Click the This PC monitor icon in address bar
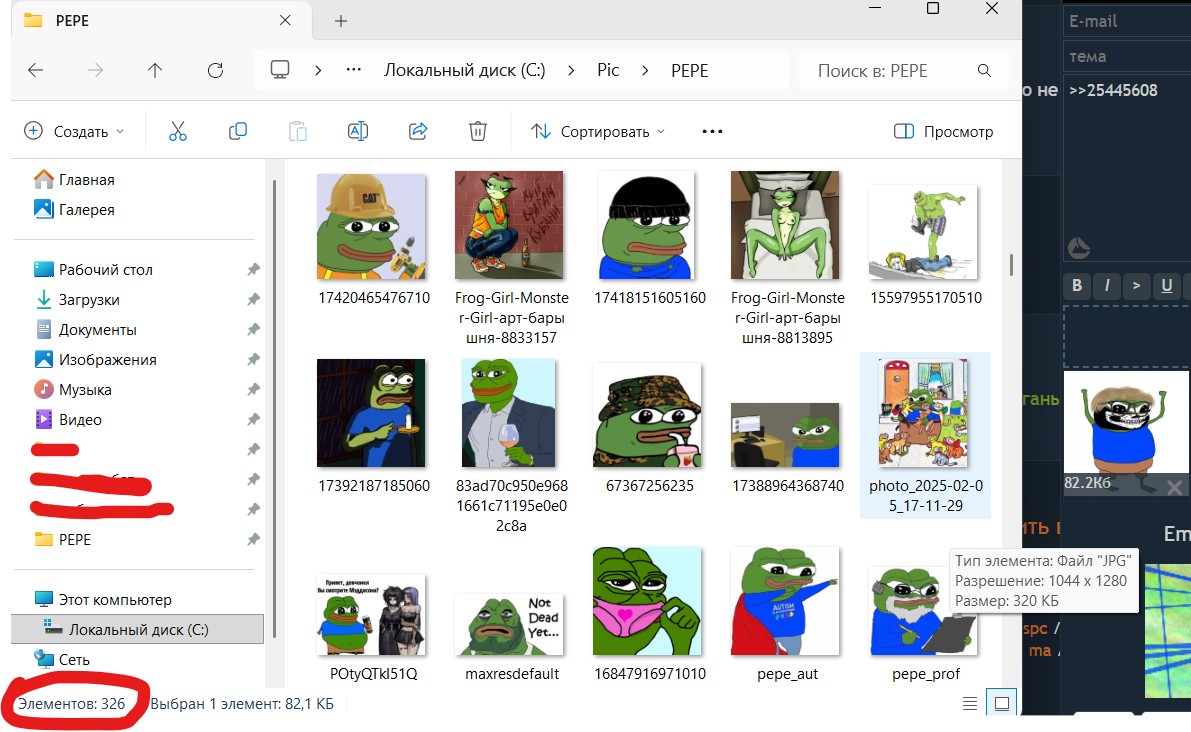 pyautogui.click(x=280, y=70)
